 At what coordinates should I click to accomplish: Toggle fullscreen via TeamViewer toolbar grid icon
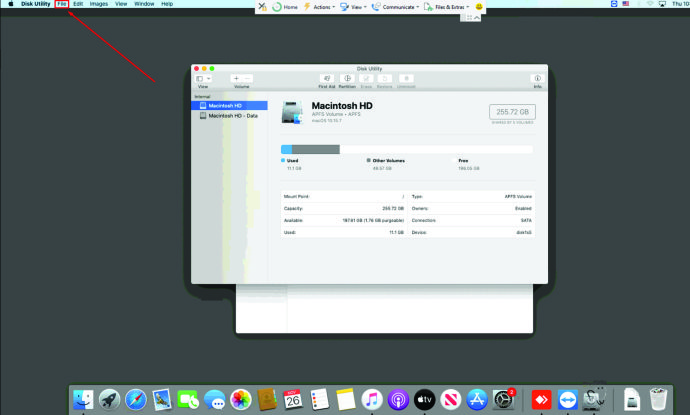(x=470, y=18)
